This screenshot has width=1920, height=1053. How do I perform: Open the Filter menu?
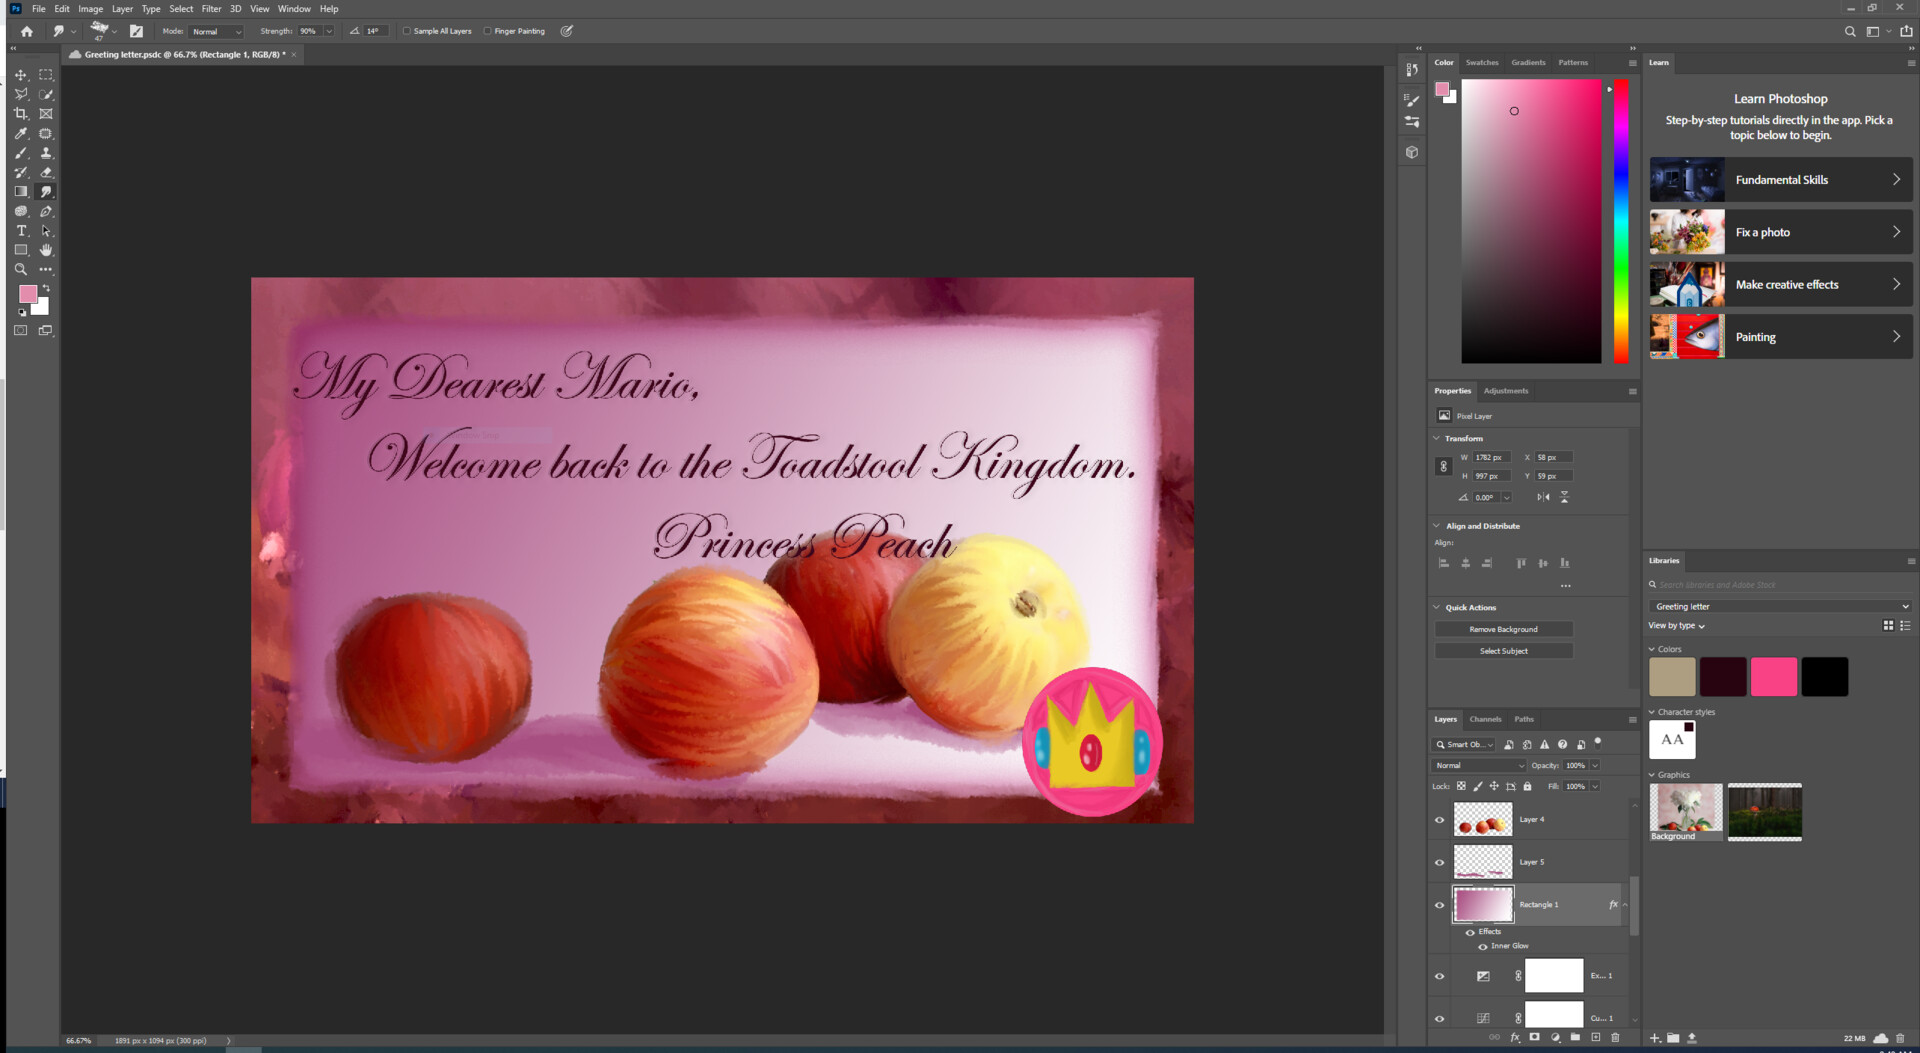pos(211,9)
